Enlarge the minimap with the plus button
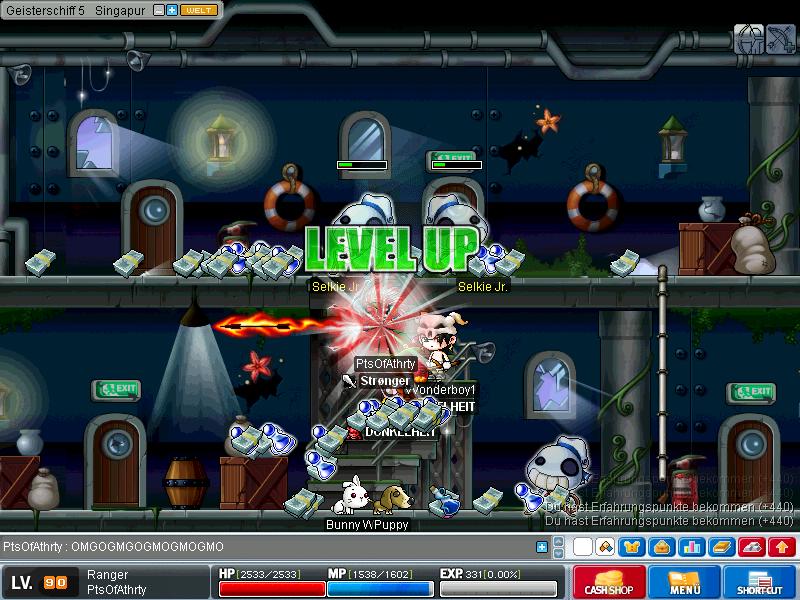The width and height of the screenshot is (800, 600). pos(172,9)
